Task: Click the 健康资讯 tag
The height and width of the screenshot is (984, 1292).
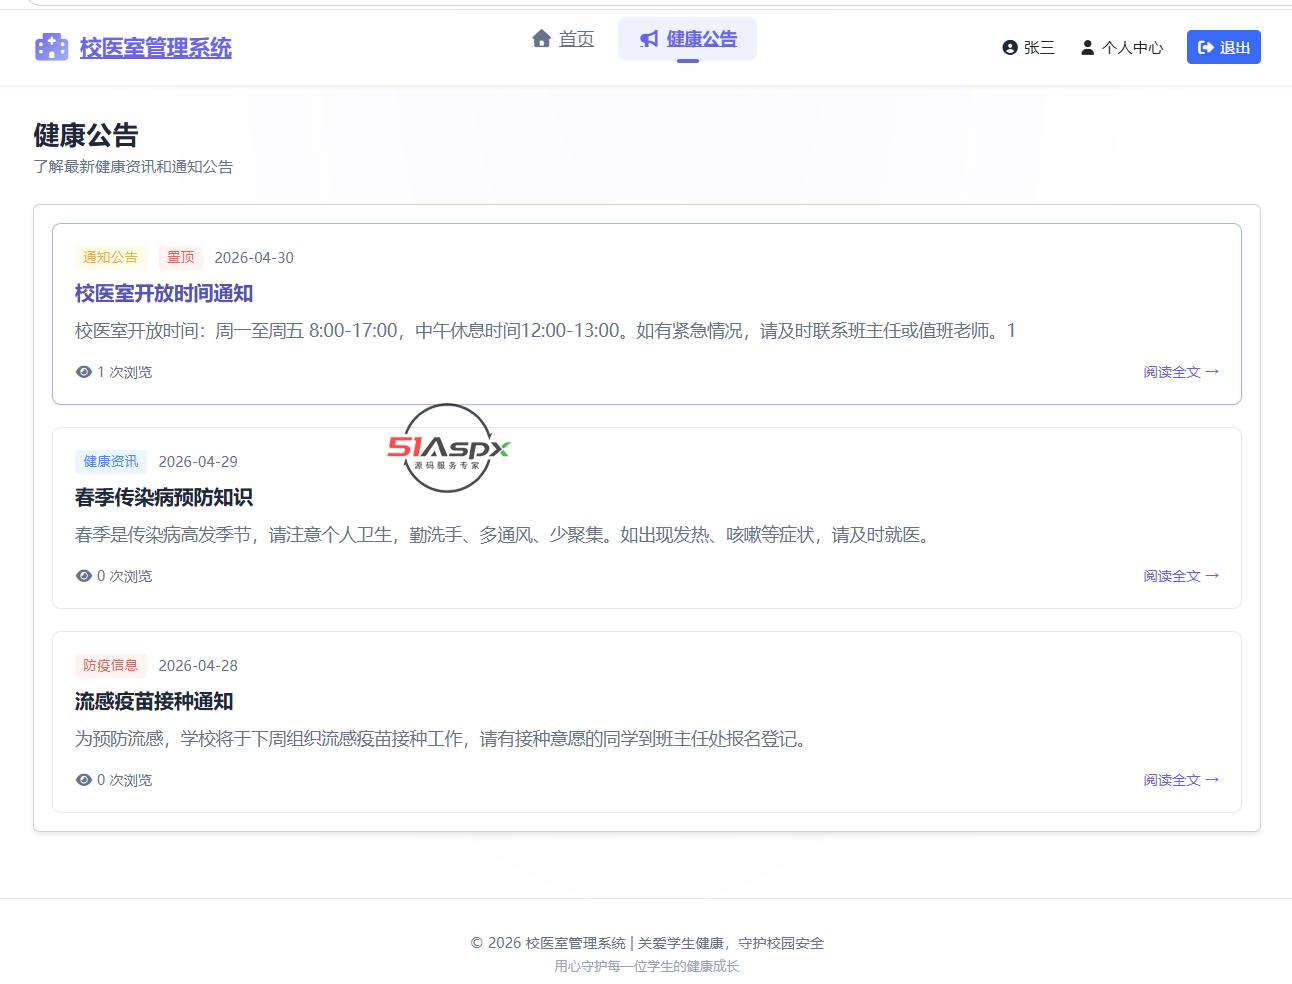Action: pyautogui.click(x=111, y=461)
